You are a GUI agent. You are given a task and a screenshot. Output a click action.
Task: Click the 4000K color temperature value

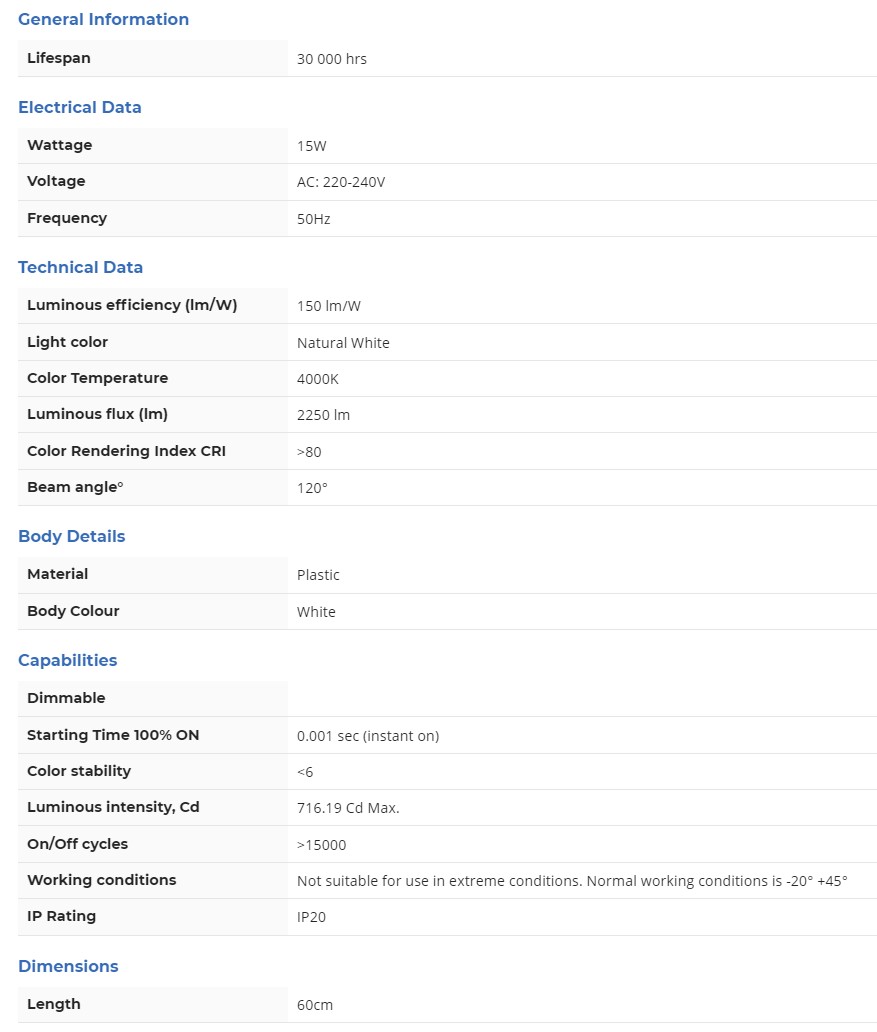(x=317, y=379)
